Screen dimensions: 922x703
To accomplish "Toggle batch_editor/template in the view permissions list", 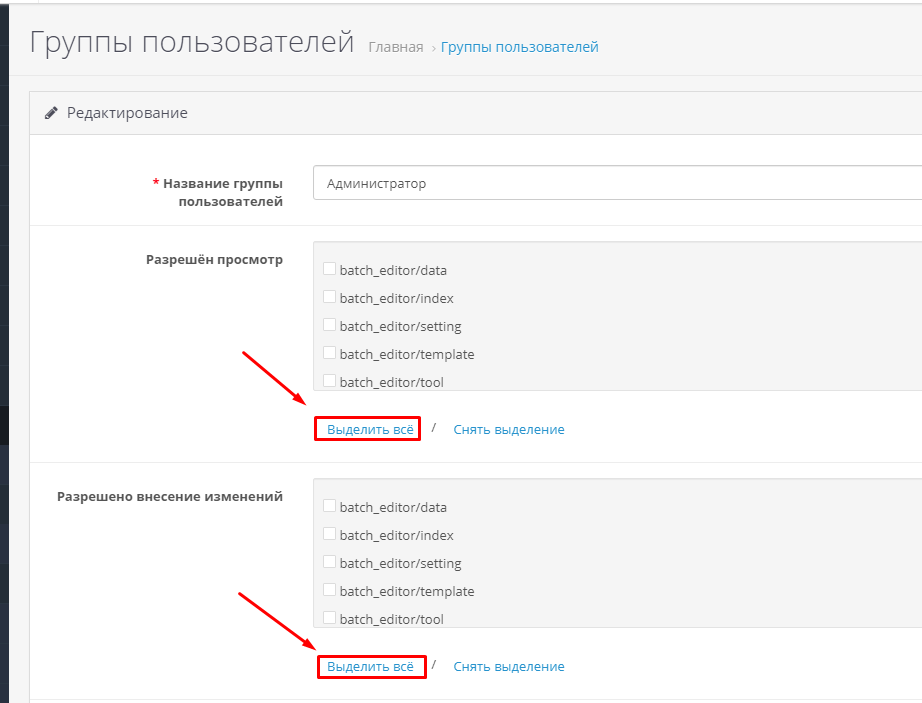I will [x=329, y=353].
